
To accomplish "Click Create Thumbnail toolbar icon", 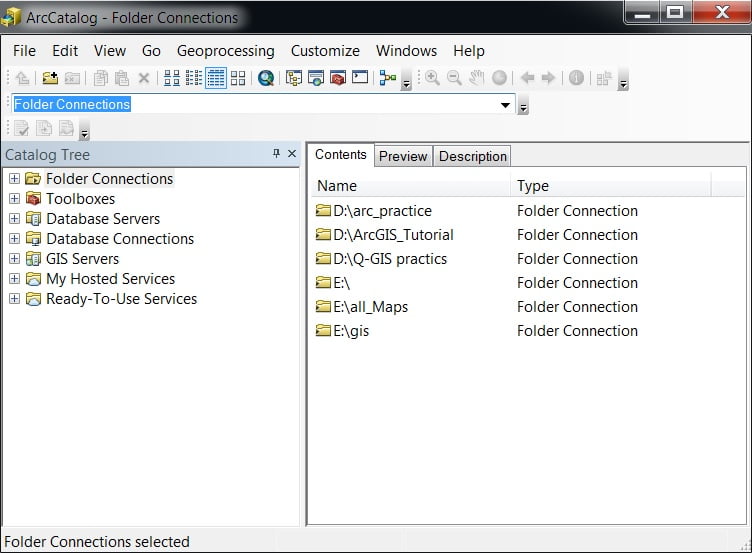I will pyautogui.click(x=604, y=78).
